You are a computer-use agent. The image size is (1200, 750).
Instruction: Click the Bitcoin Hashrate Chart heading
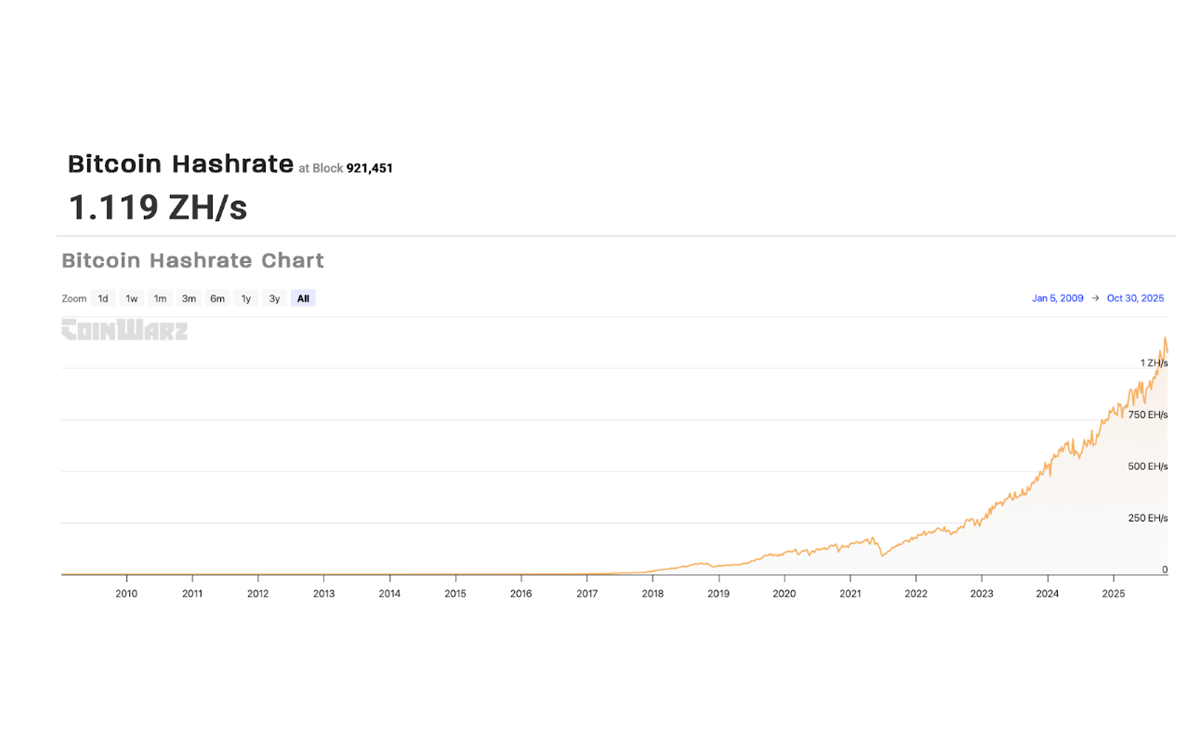[x=192, y=260]
